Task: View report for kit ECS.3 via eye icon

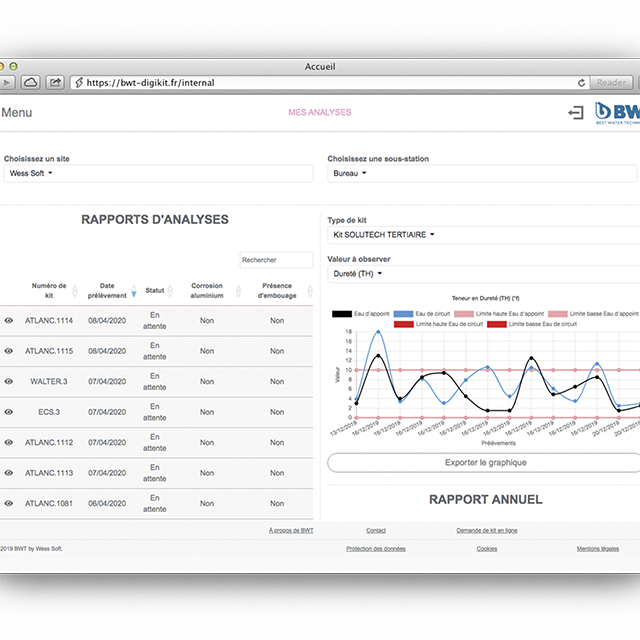Action: click(8, 411)
